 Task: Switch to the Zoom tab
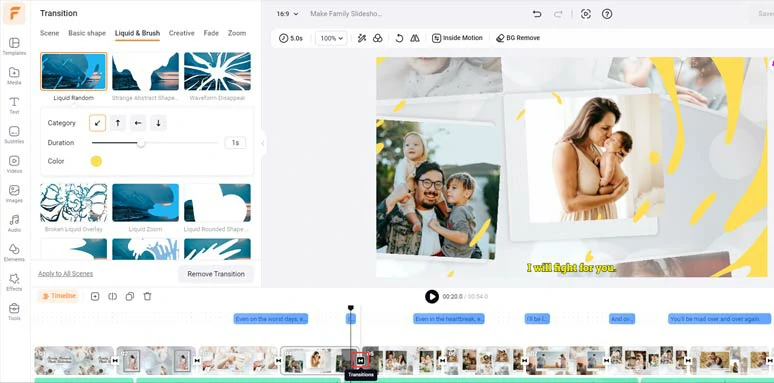pos(237,33)
